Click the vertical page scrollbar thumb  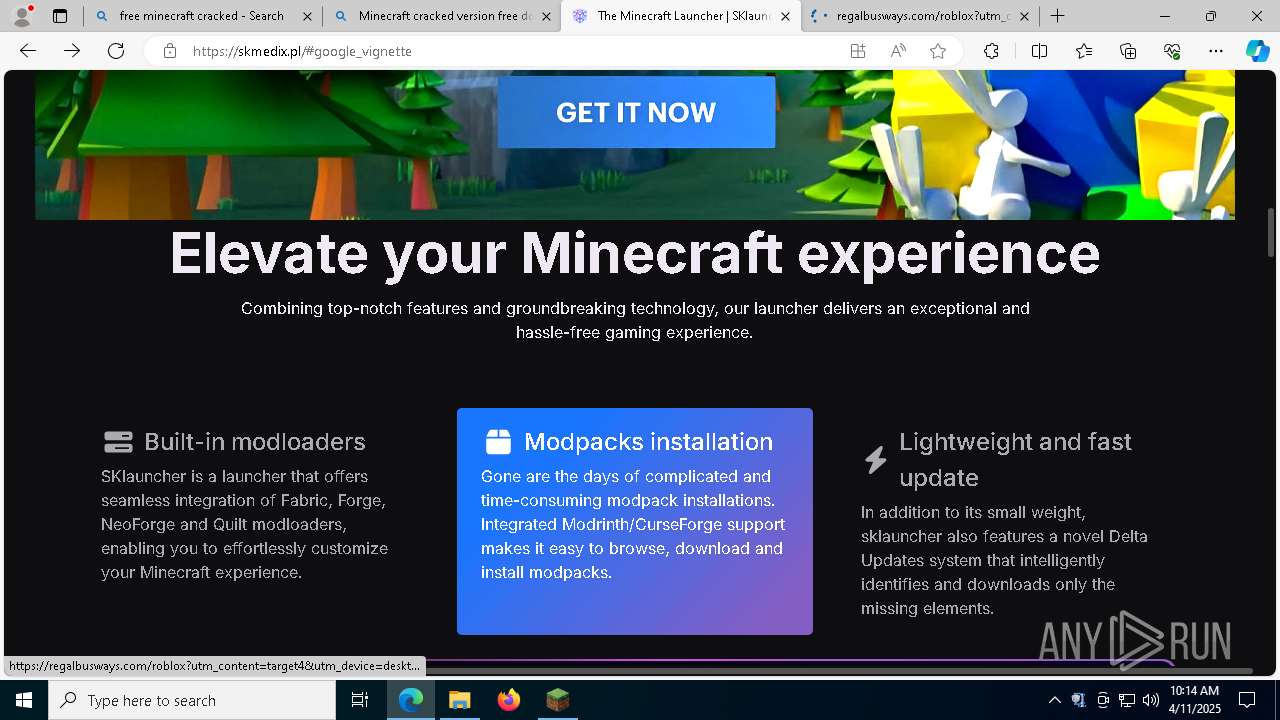pos(1271,232)
